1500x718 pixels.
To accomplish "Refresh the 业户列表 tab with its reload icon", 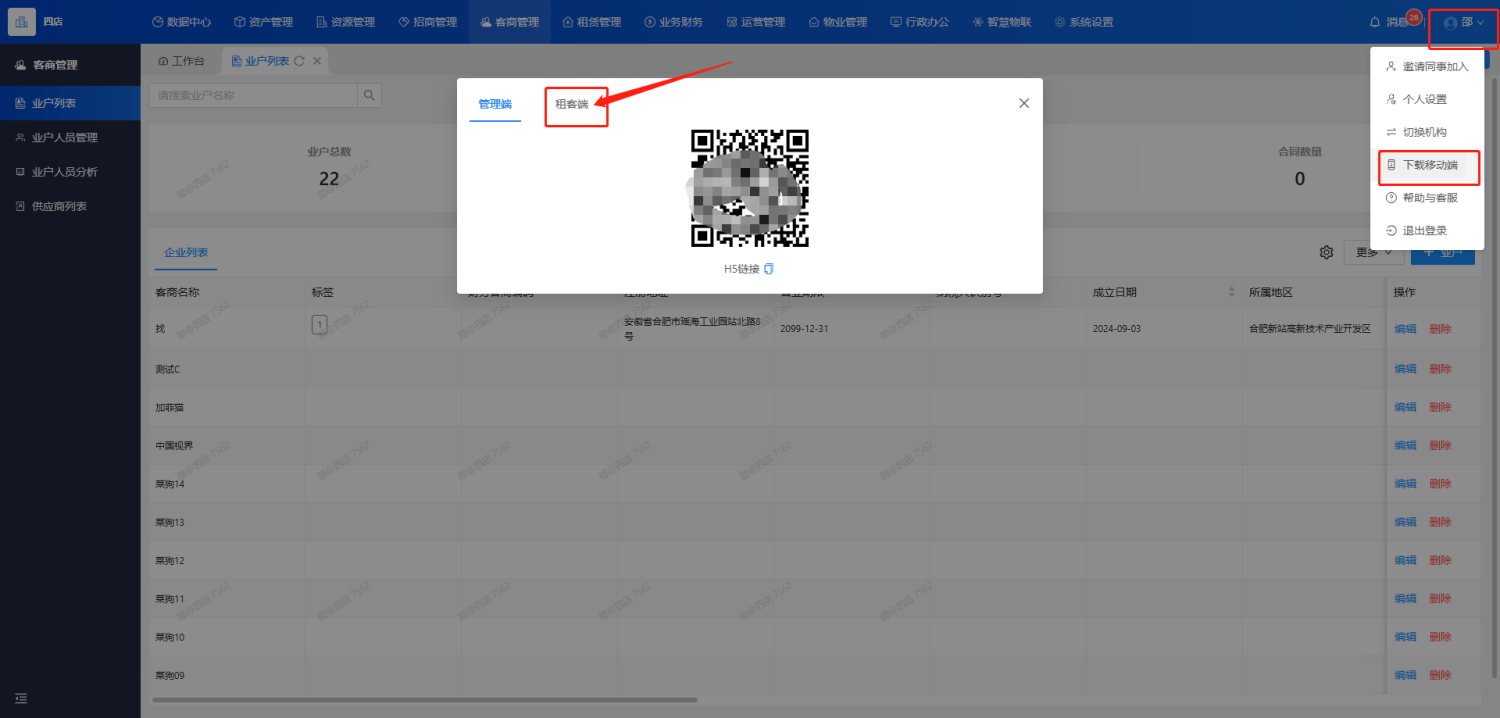I will (299, 61).
